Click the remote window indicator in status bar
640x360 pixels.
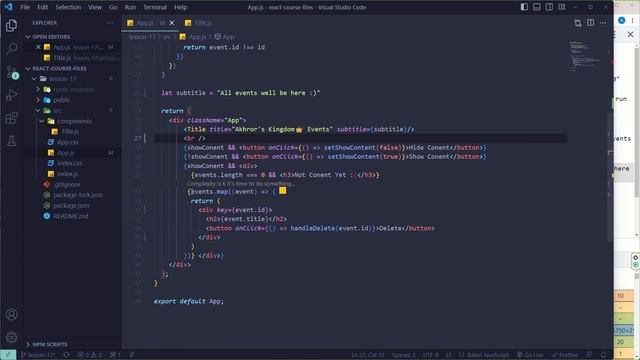(x=8, y=355)
